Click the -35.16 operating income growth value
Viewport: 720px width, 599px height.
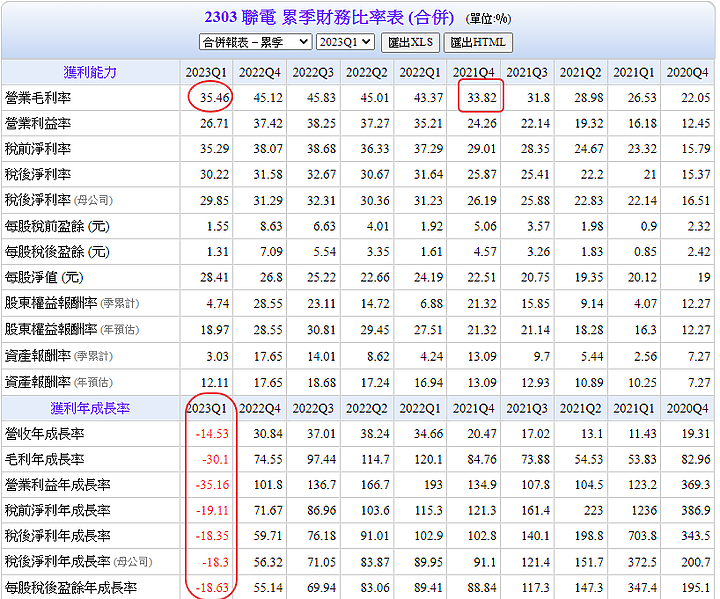pyautogui.click(x=212, y=485)
